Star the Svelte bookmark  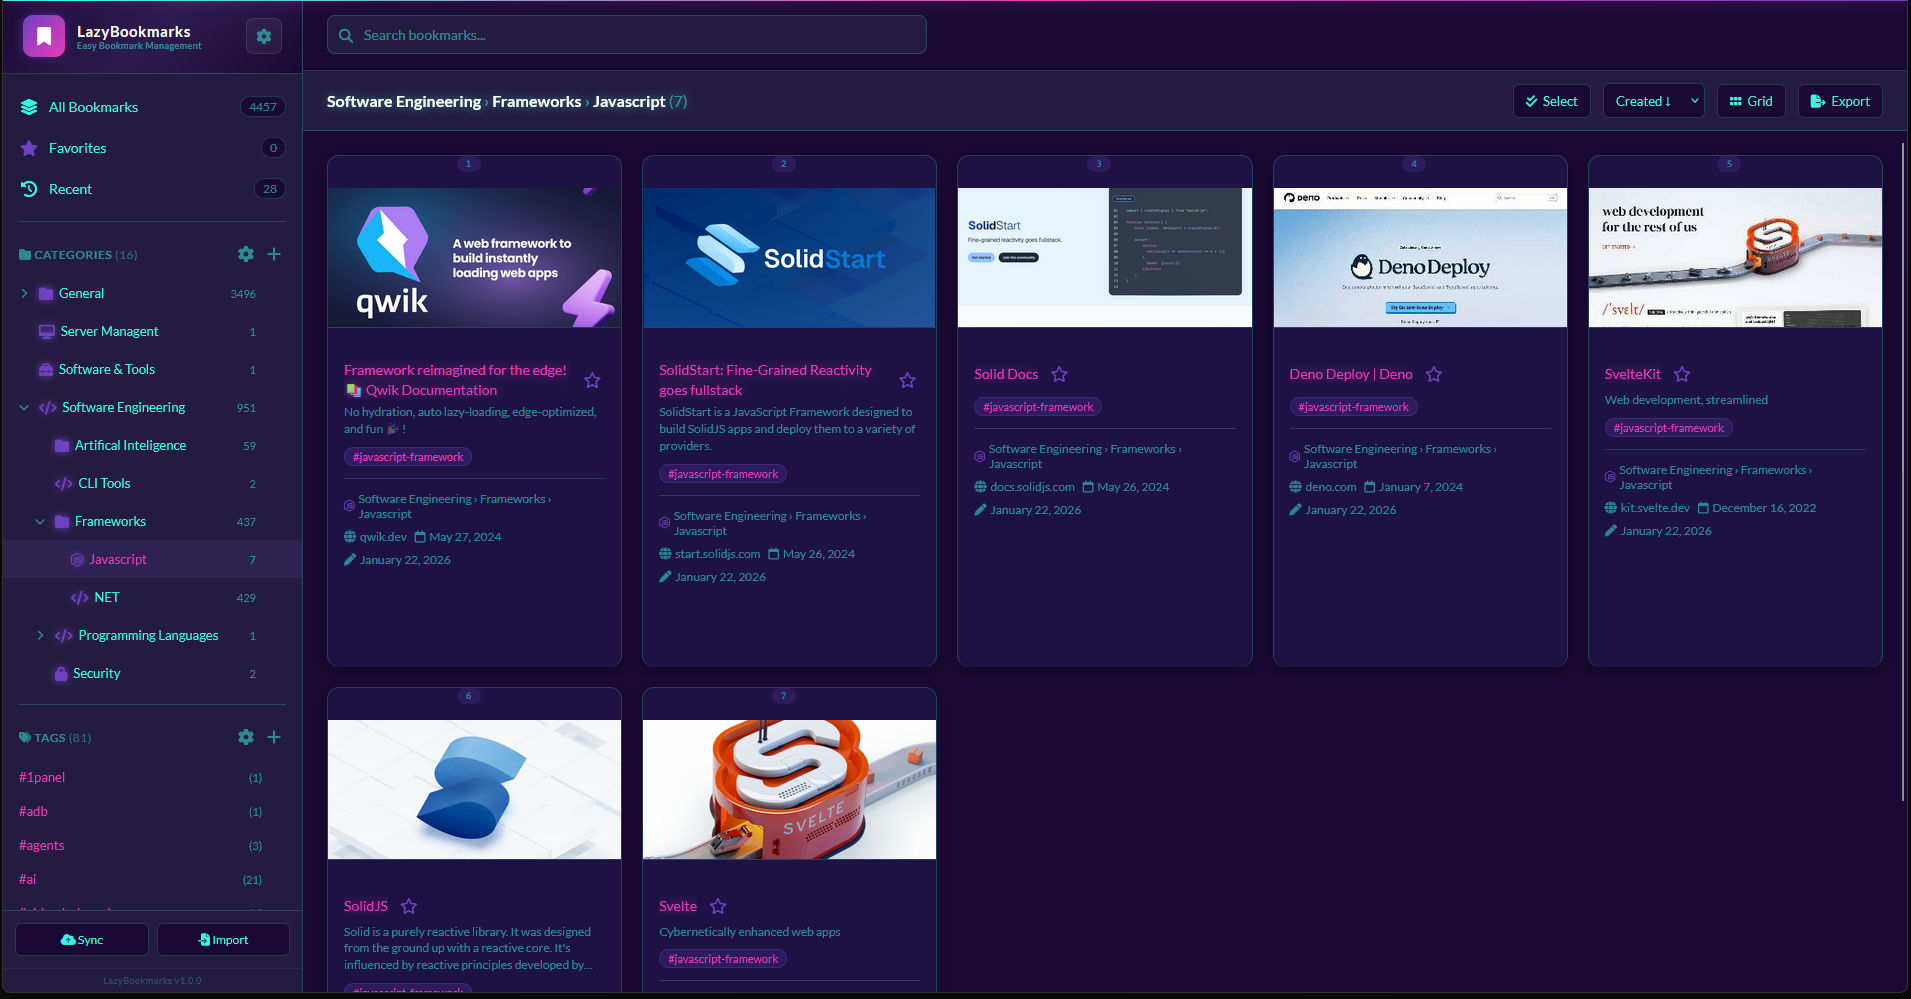pyautogui.click(x=718, y=906)
